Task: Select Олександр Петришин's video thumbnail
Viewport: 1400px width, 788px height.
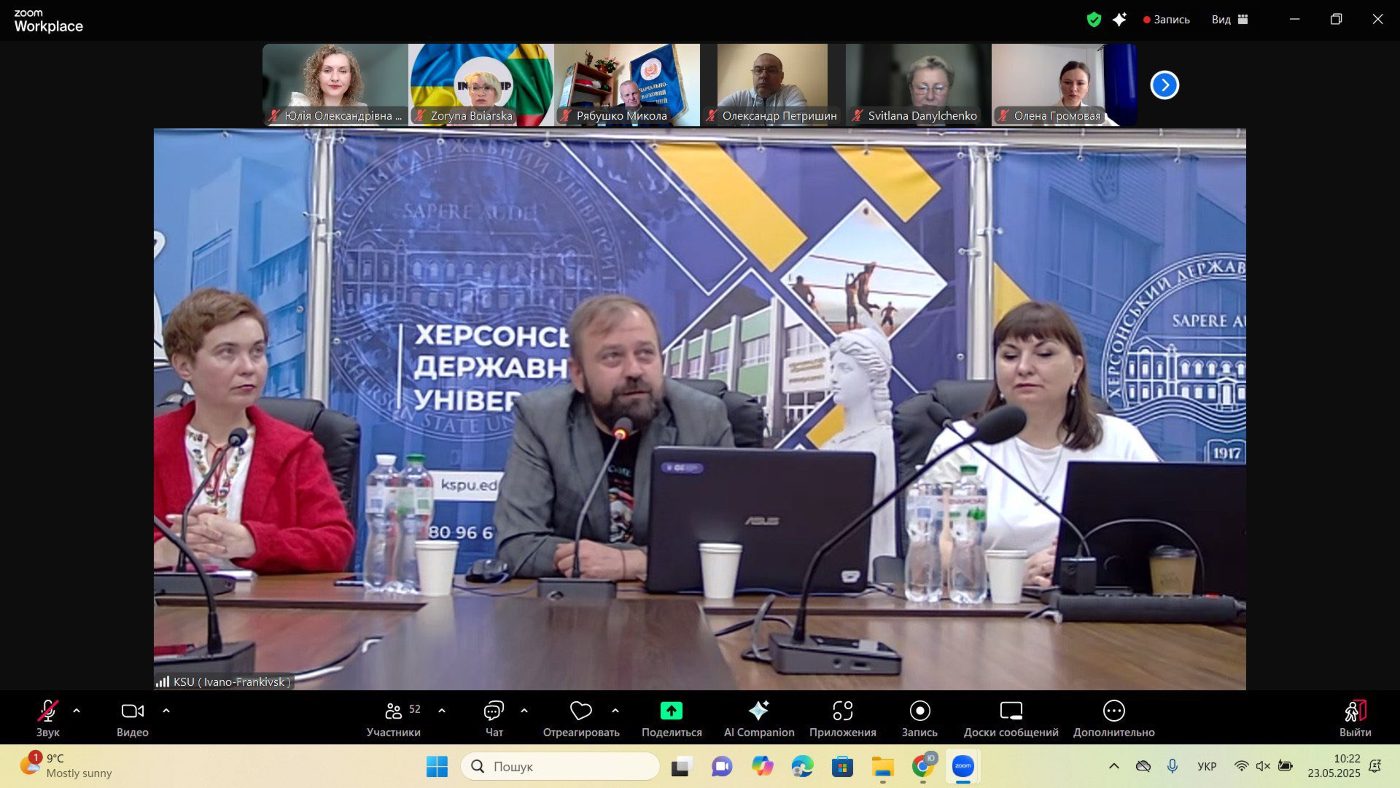Action: point(773,85)
